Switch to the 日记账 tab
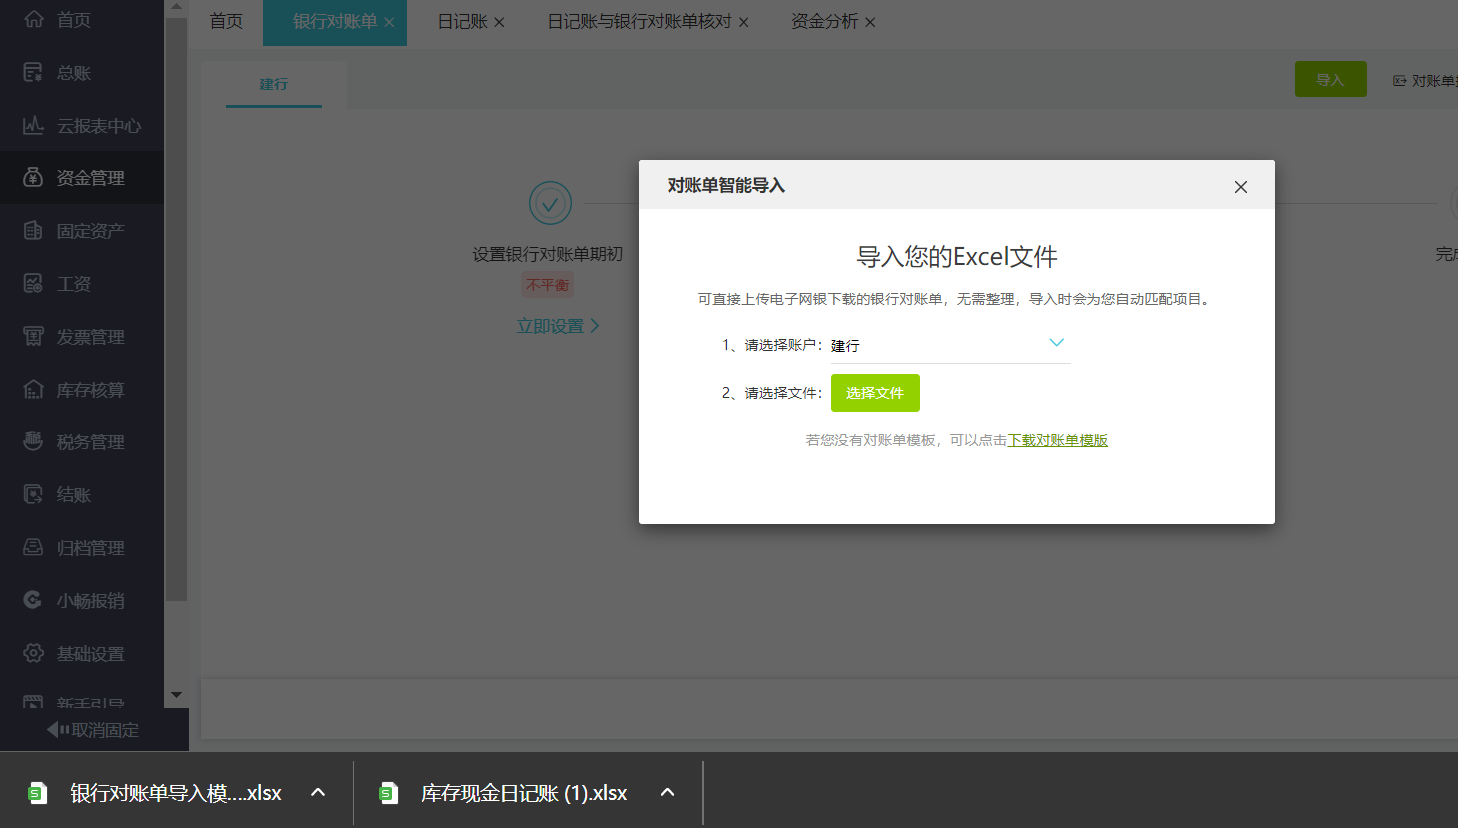The height and width of the screenshot is (828, 1458). (462, 20)
